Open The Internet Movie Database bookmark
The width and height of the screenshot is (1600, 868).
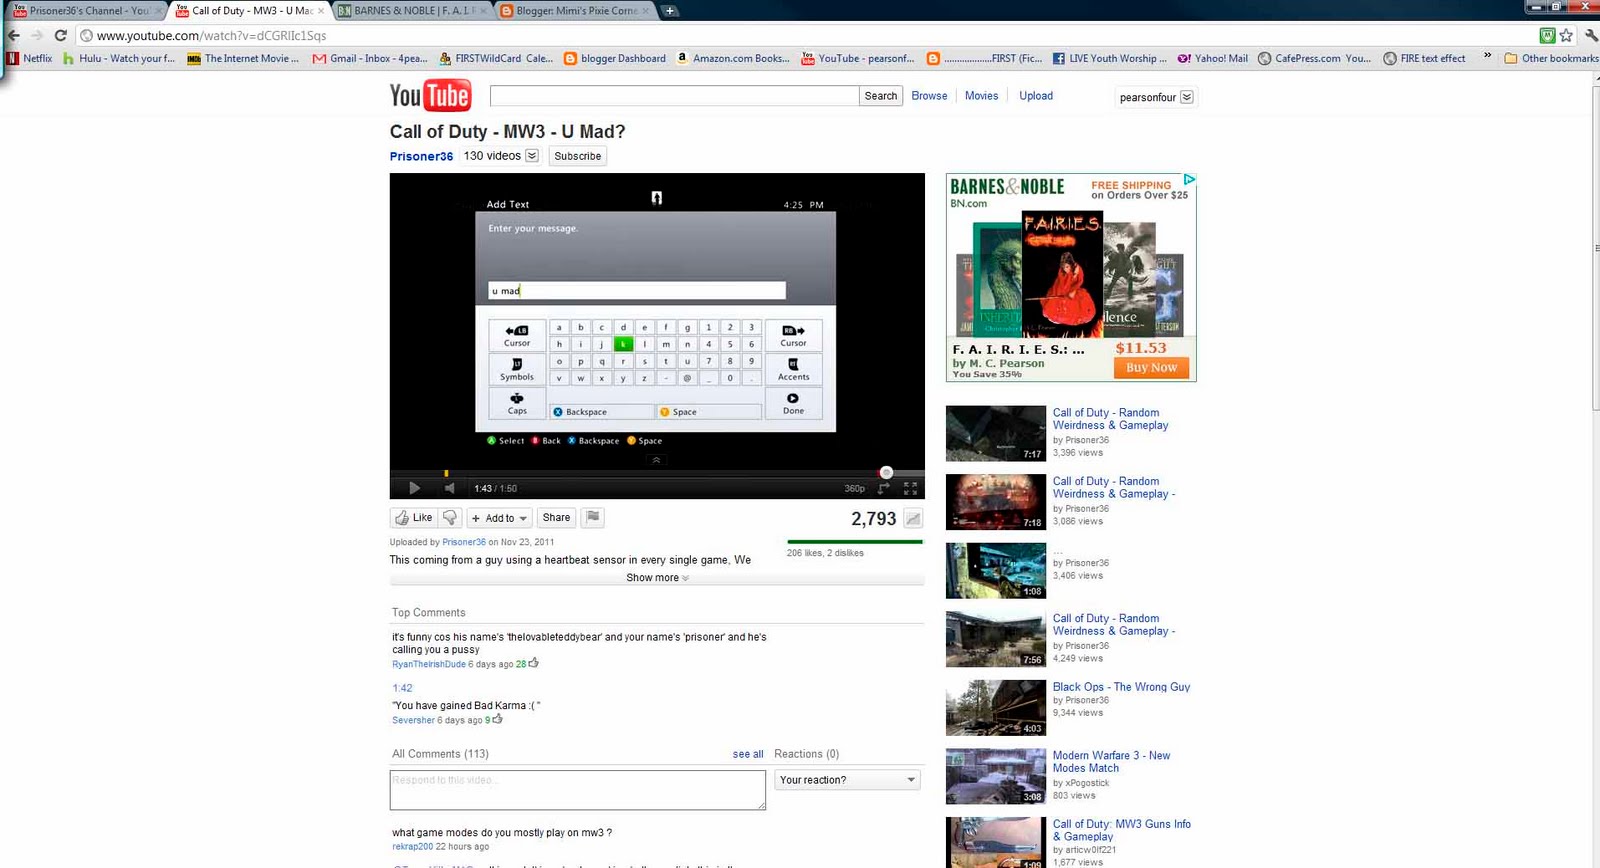click(243, 58)
